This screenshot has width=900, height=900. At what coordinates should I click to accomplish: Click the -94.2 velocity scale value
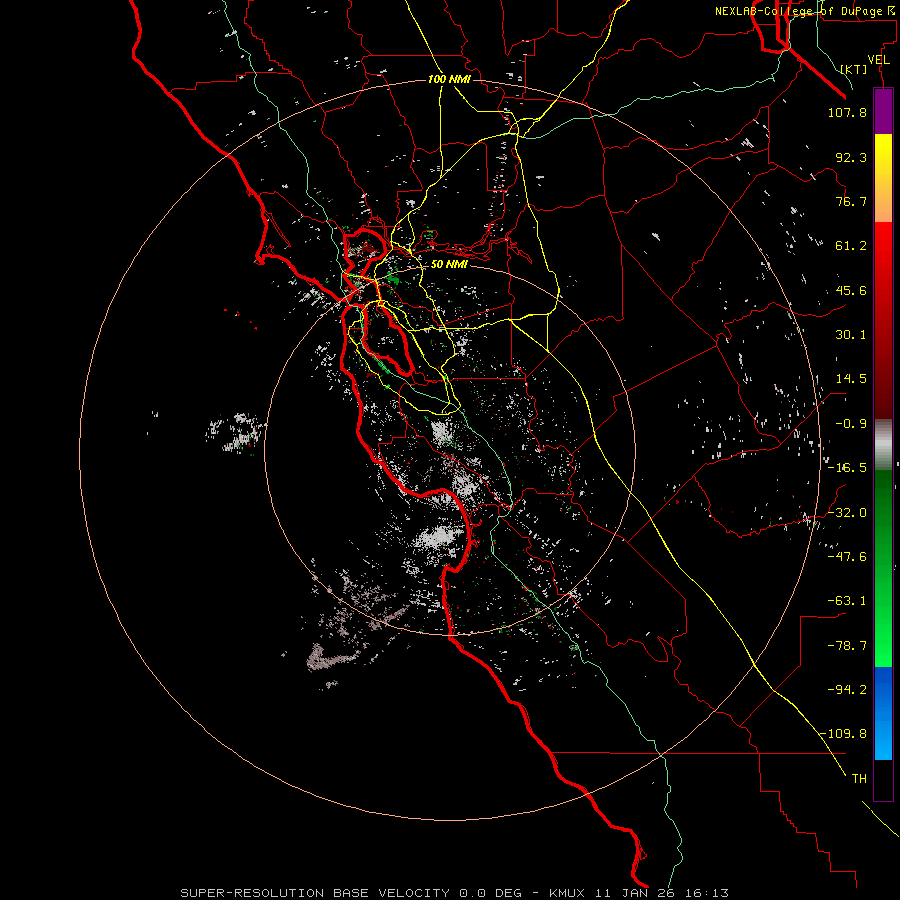tap(847, 689)
